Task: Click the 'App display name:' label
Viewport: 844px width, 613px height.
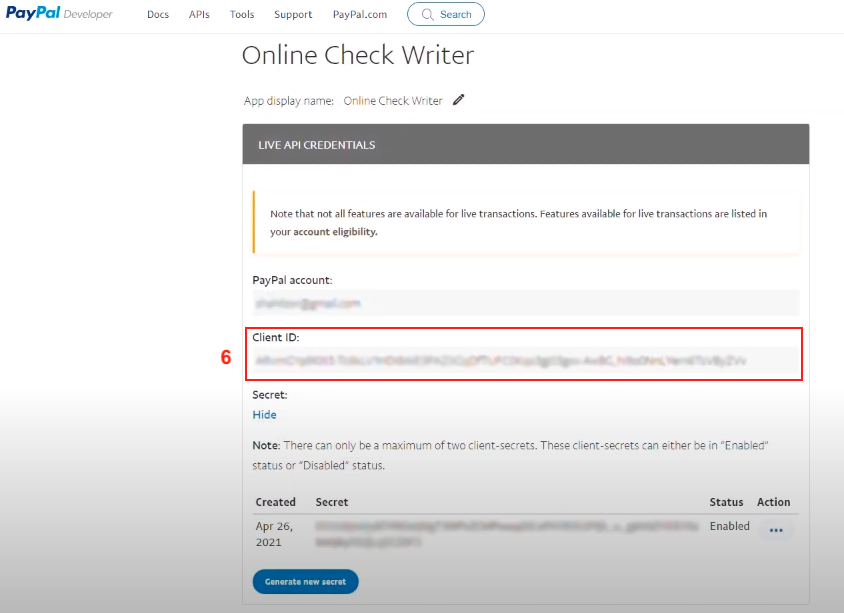Action: point(289,101)
